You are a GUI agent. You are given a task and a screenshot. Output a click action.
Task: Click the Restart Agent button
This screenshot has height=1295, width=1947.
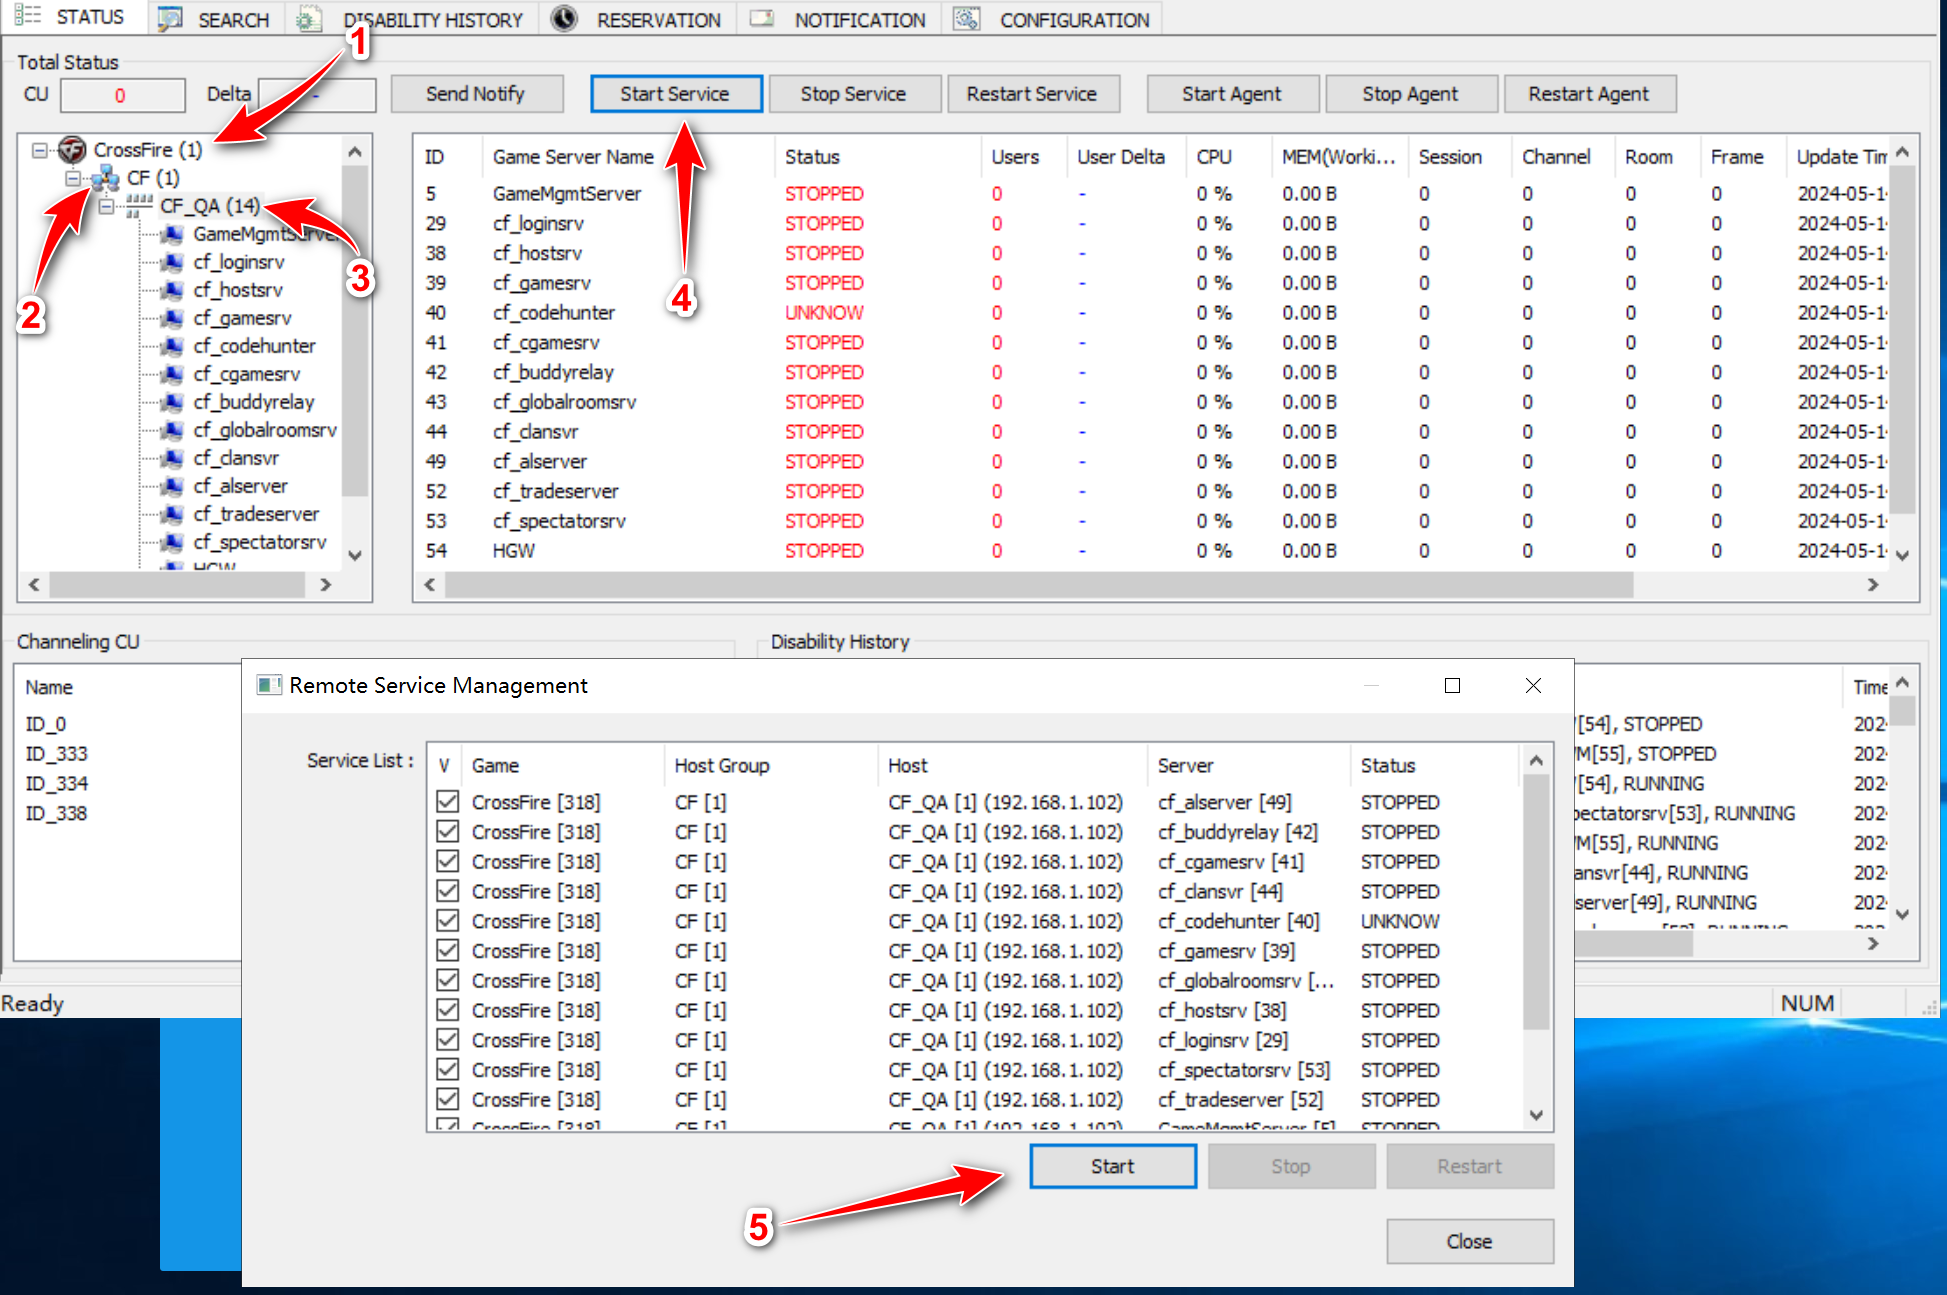[1590, 94]
